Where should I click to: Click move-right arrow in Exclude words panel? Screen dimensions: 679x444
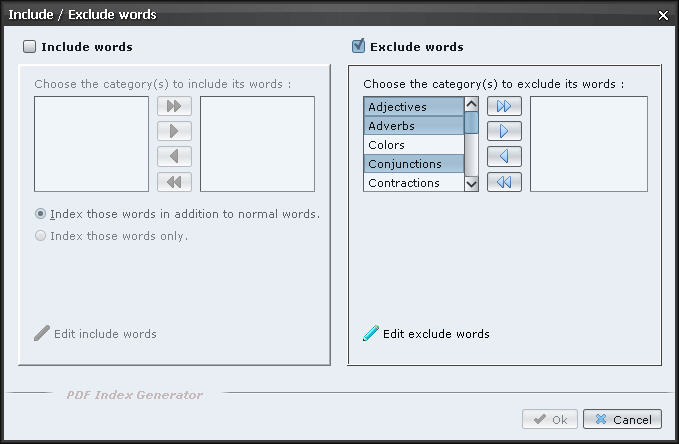click(x=504, y=131)
